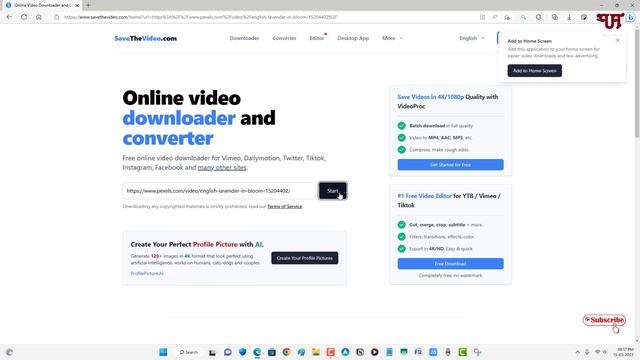
Task: Open 'Save Videos in 4K/1080p' link
Action: pyautogui.click(x=431, y=97)
